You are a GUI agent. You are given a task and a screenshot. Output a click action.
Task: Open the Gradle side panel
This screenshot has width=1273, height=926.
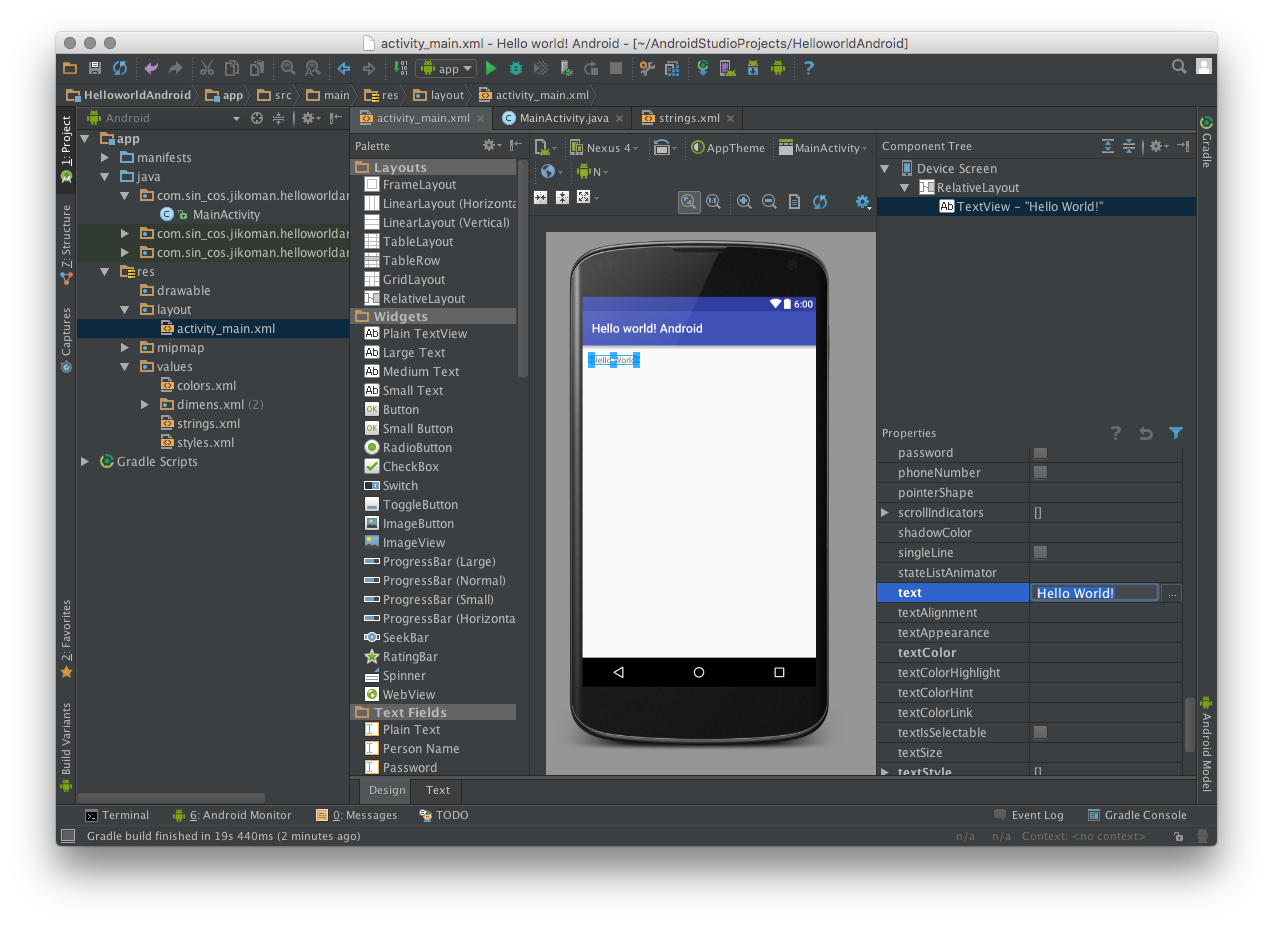click(x=1206, y=143)
